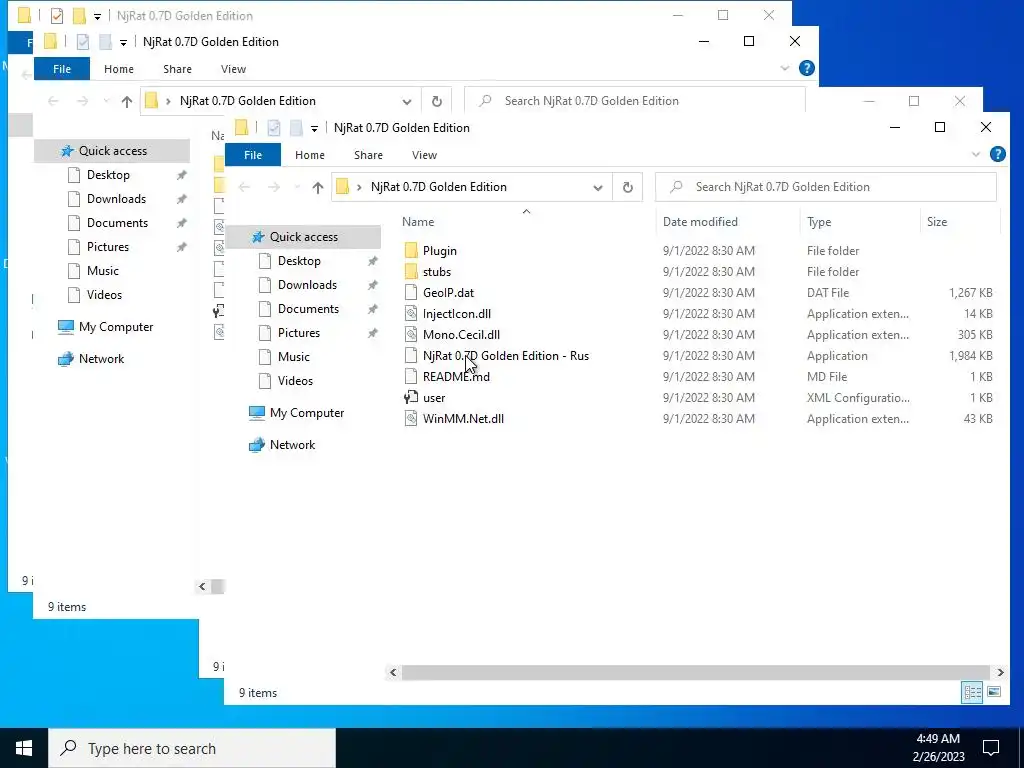Select Quick access in front window navigation pane

coord(304,237)
